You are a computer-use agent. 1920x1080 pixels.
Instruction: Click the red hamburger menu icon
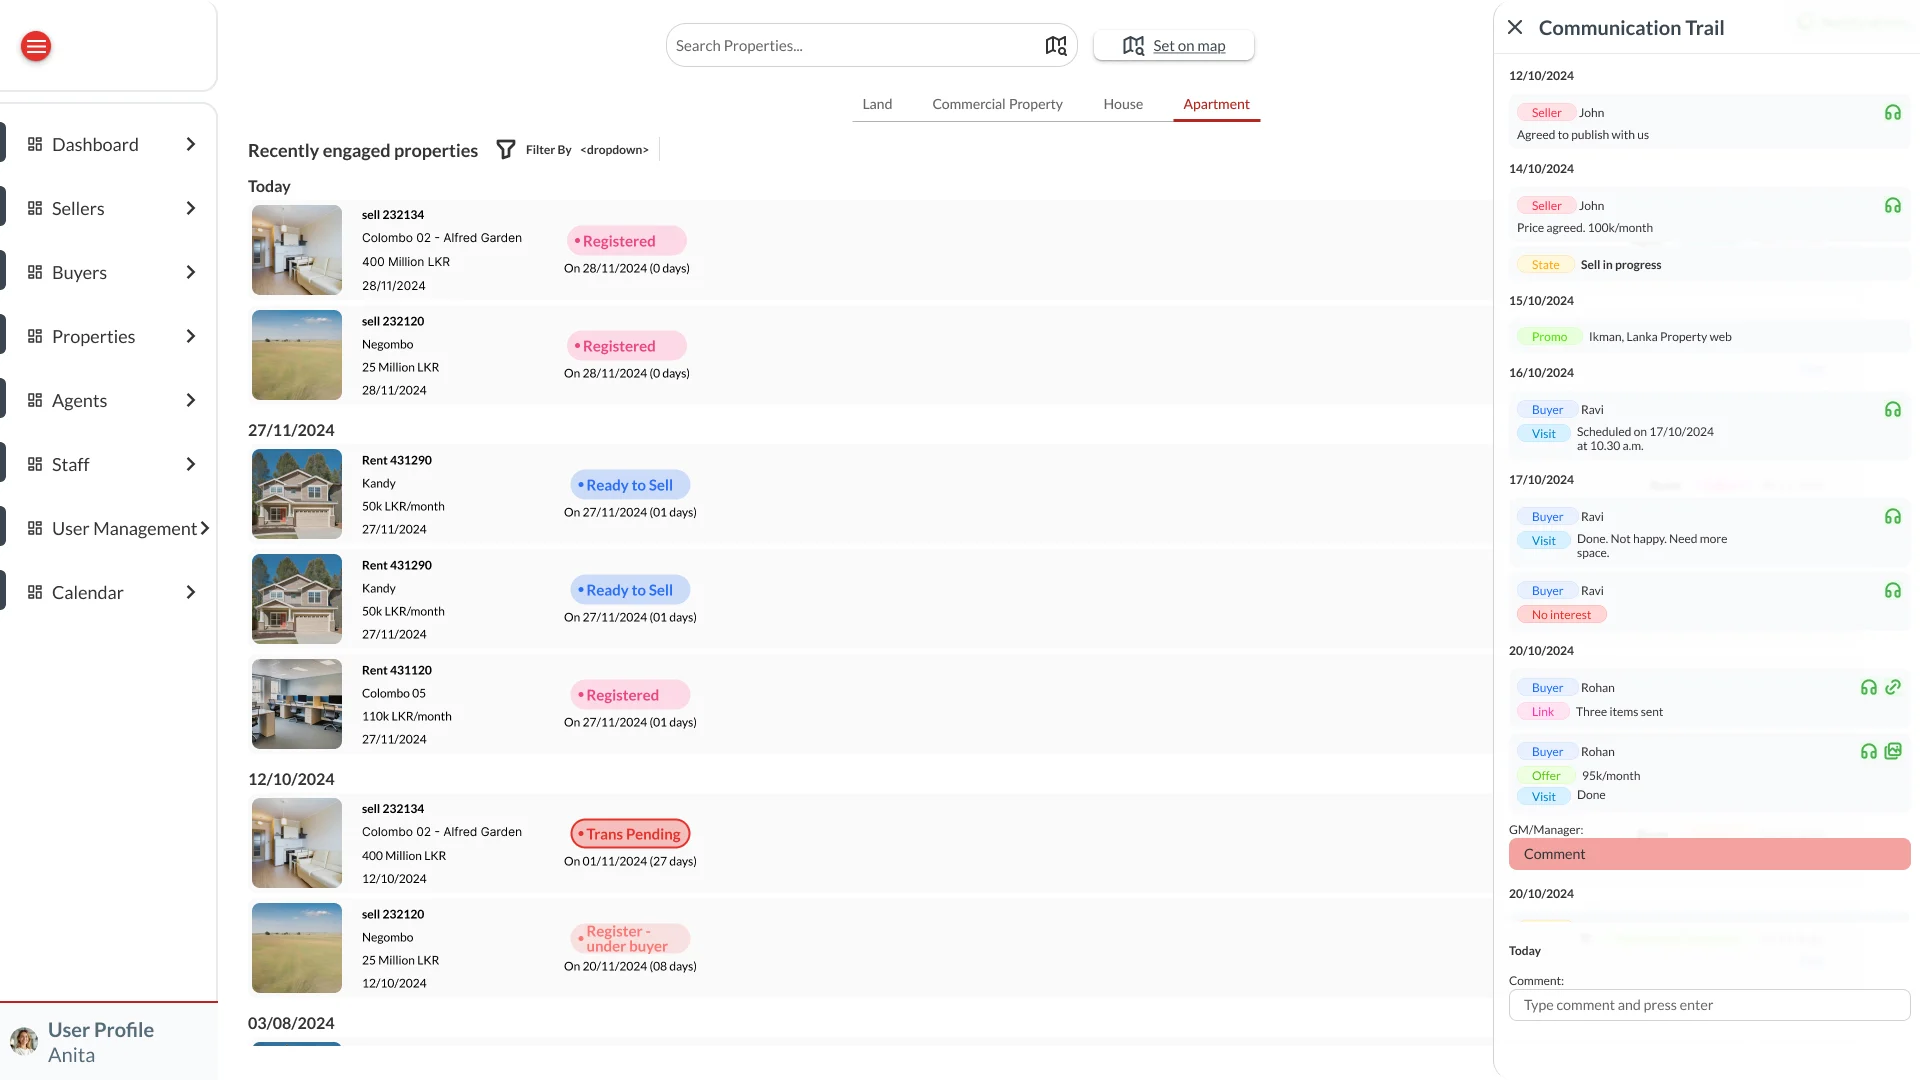36,46
